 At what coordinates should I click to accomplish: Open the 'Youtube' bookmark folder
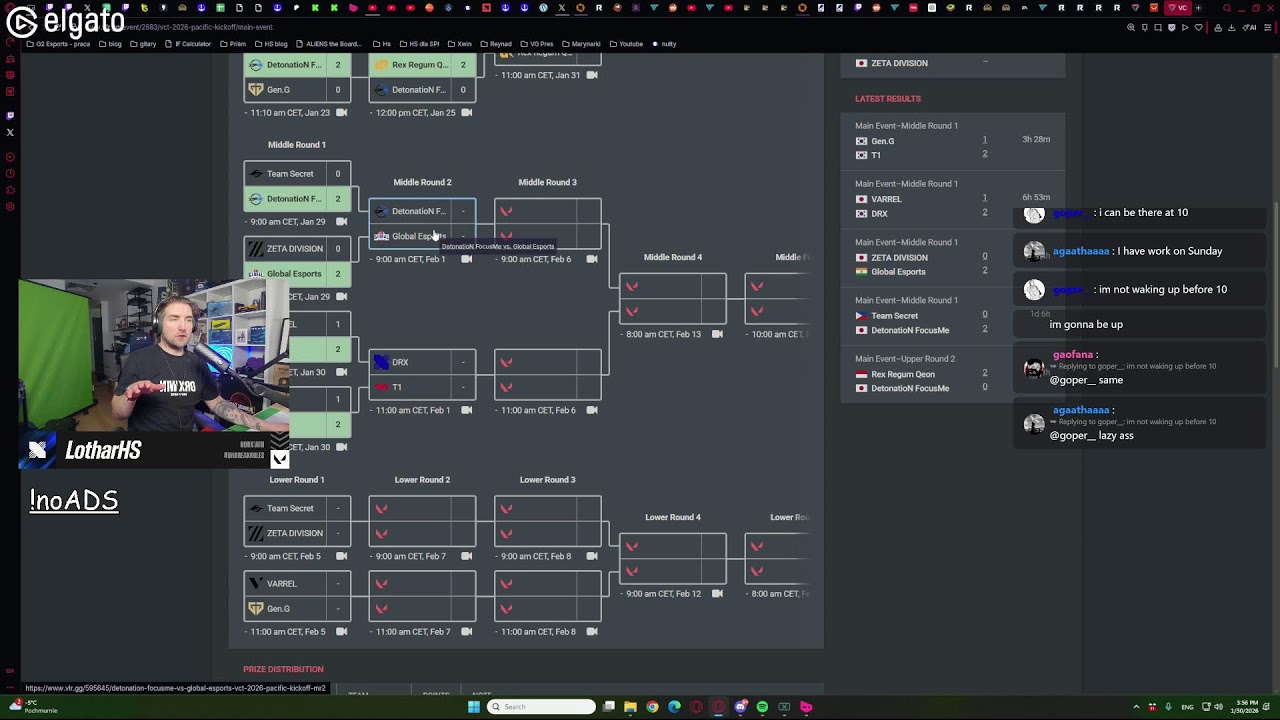tap(626, 44)
